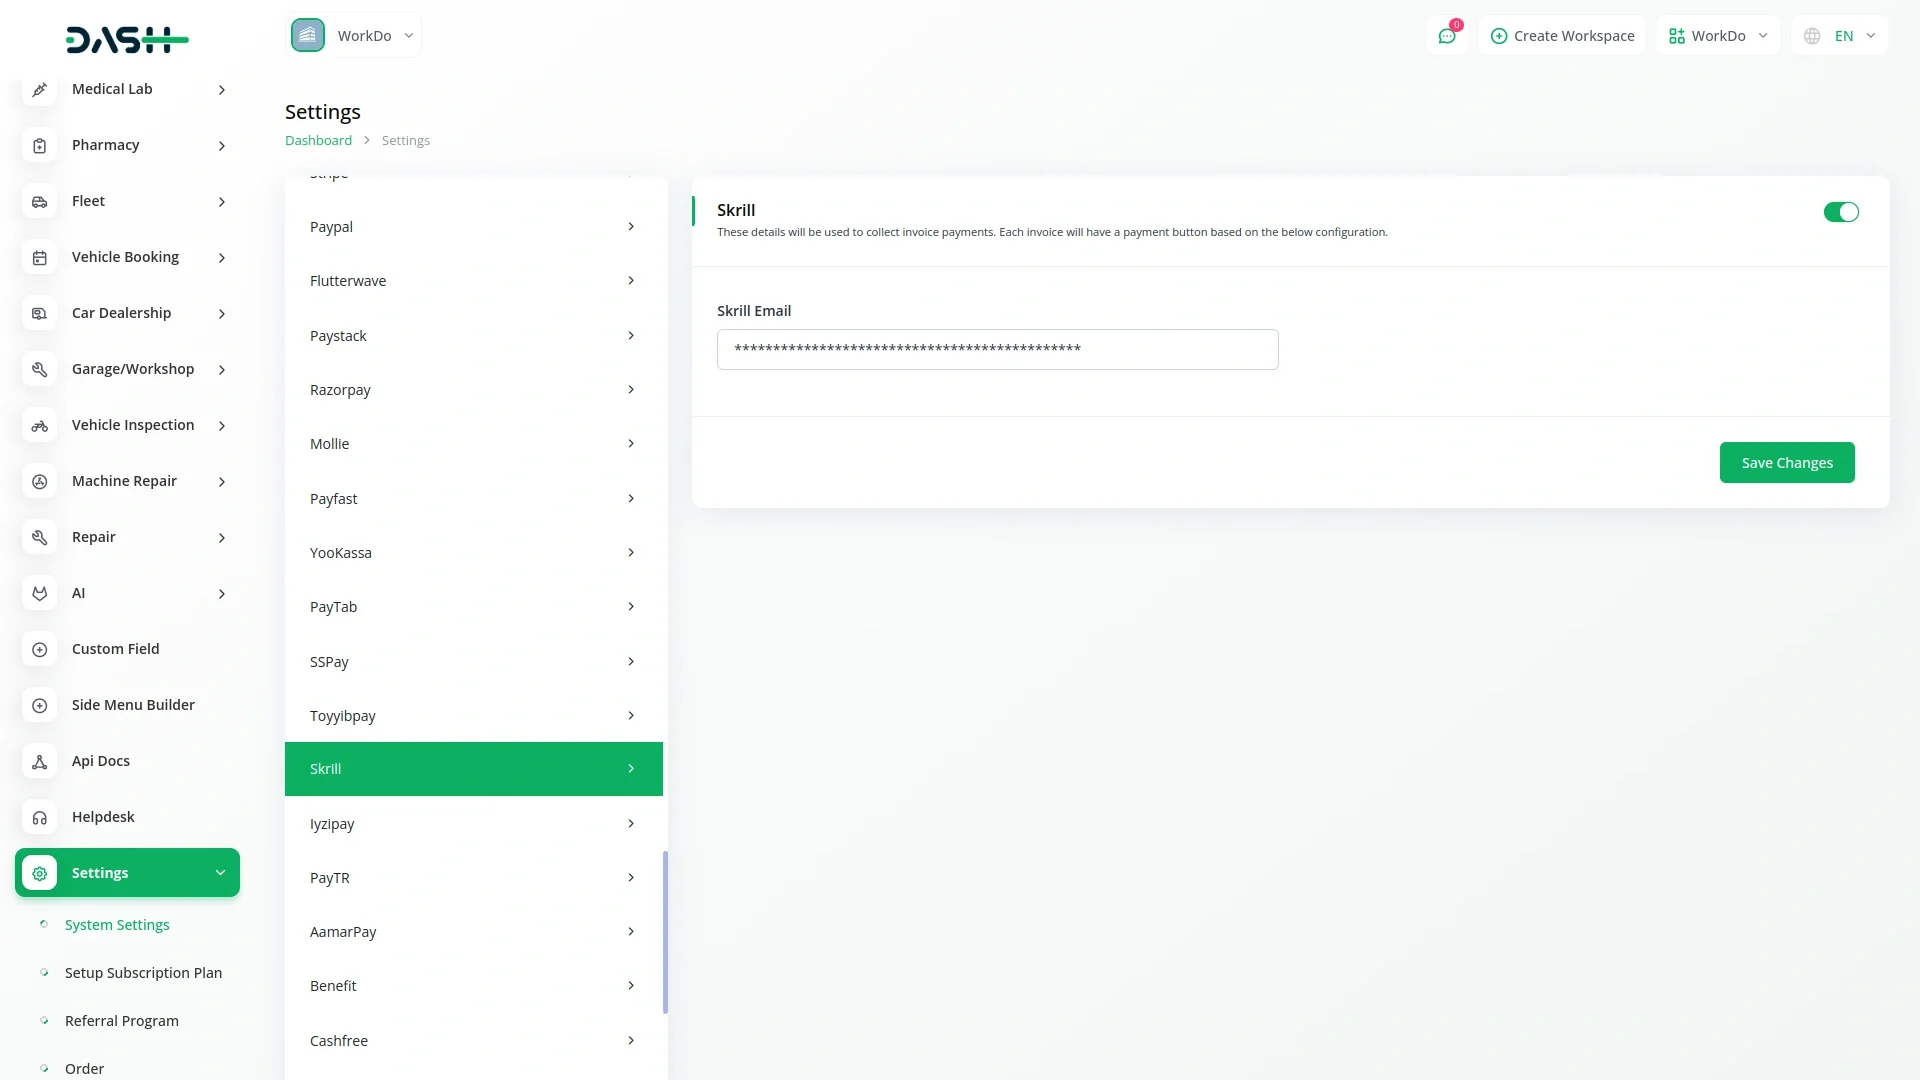Click the Save Changes button
The height and width of the screenshot is (1080, 1920).
[1786, 463]
